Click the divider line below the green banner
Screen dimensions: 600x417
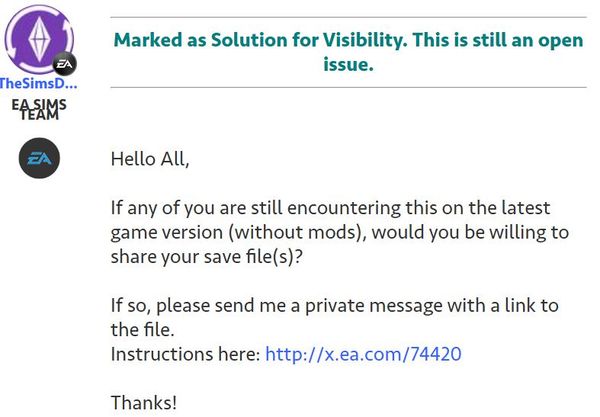coord(348,87)
